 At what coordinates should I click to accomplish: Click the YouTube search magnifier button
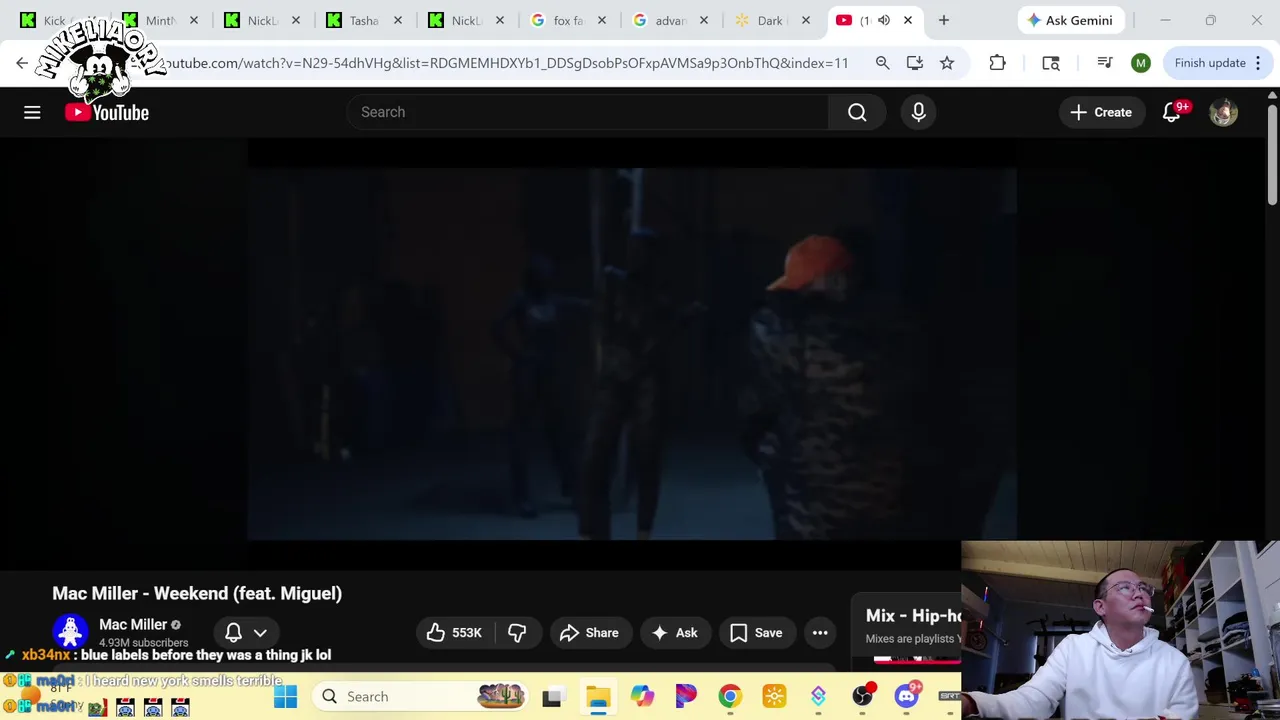[x=857, y=112]
